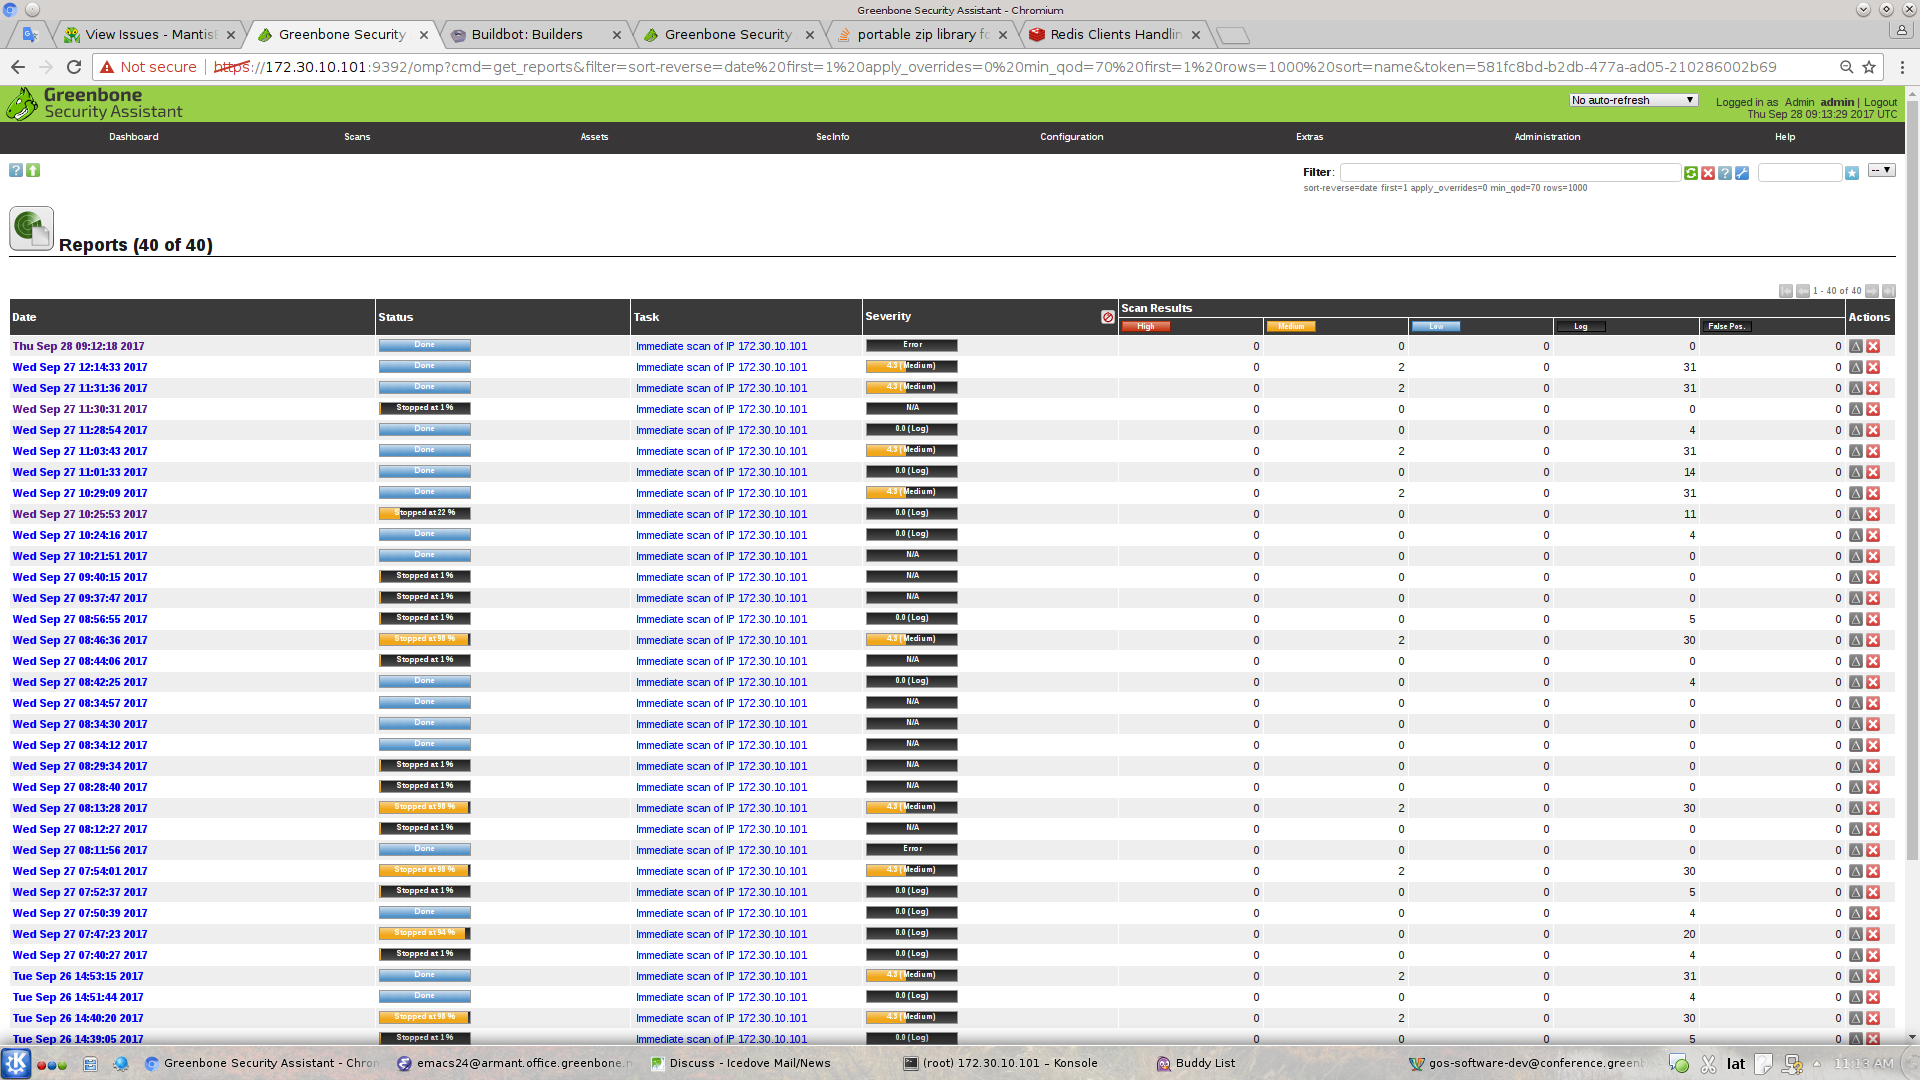
Task: Focus the Filter text input
Action: (1510, 173)
